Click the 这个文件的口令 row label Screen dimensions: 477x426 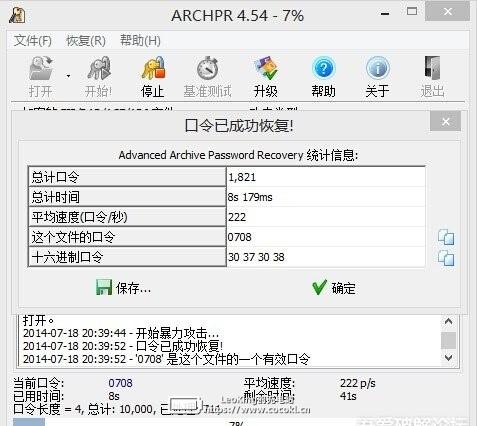click(x=127, y=237)
